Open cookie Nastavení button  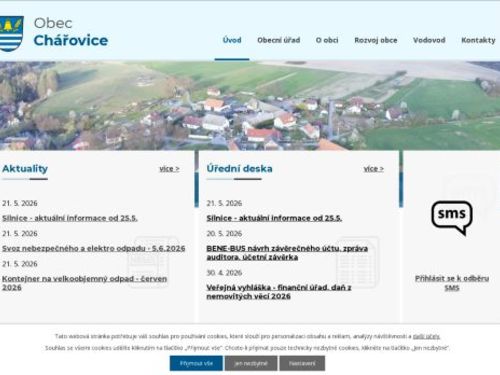pyautogui.click(x=302, y=363)
